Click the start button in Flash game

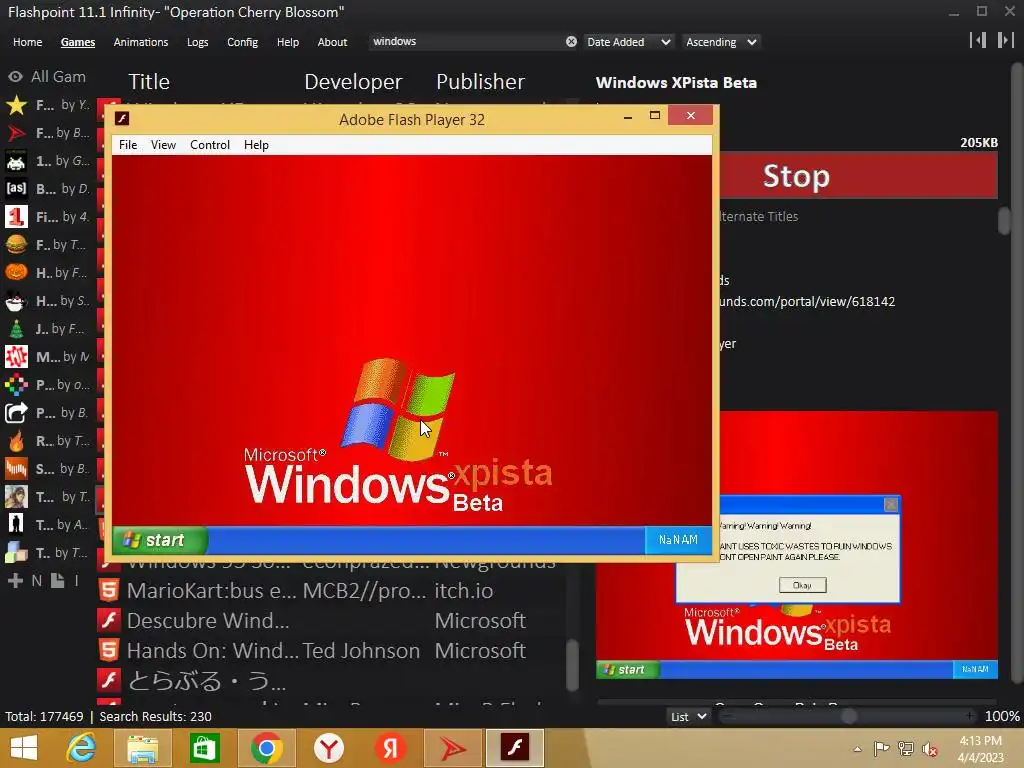pyautogui.click(x=159, y=540)
